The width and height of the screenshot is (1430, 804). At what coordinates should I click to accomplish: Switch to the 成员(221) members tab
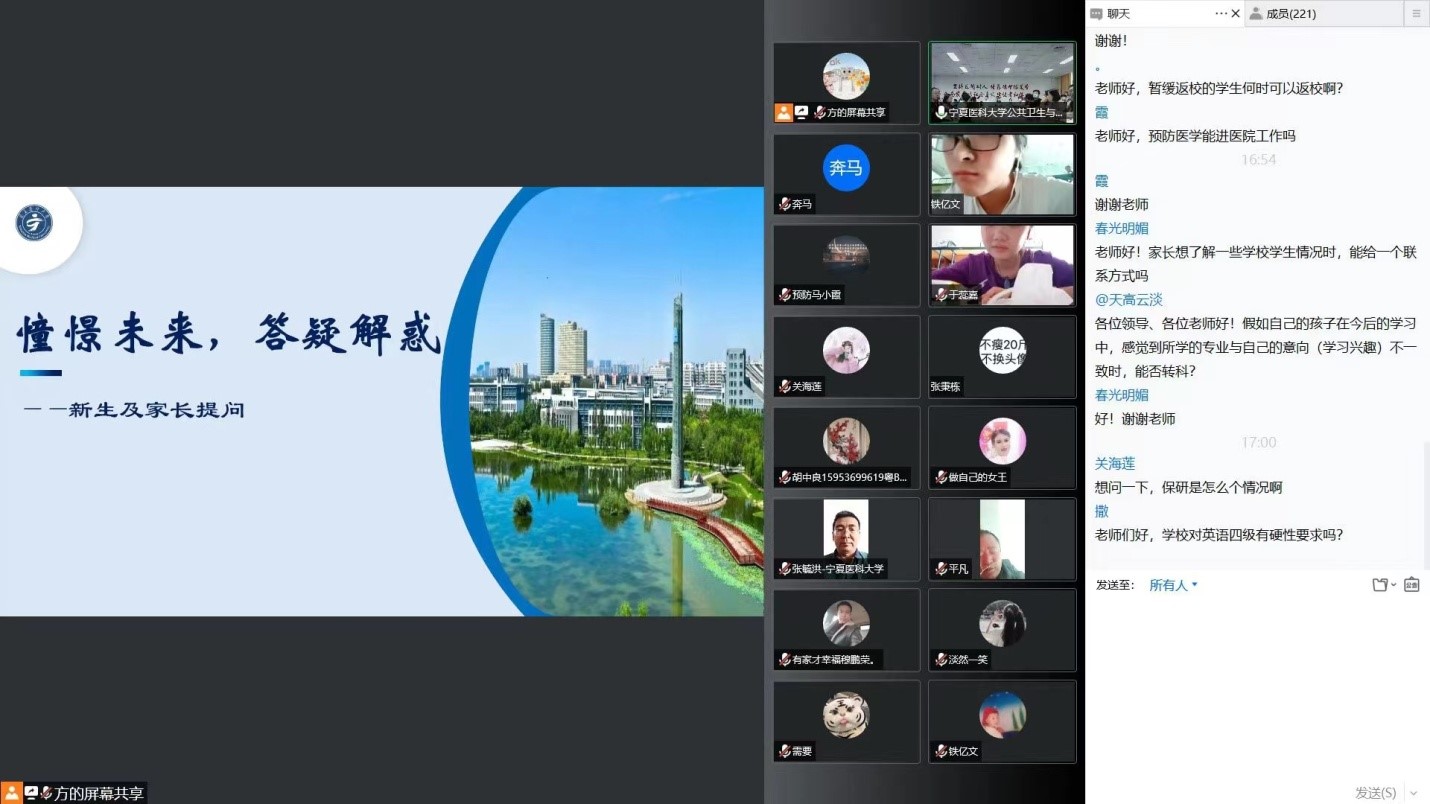(1290, 13)
